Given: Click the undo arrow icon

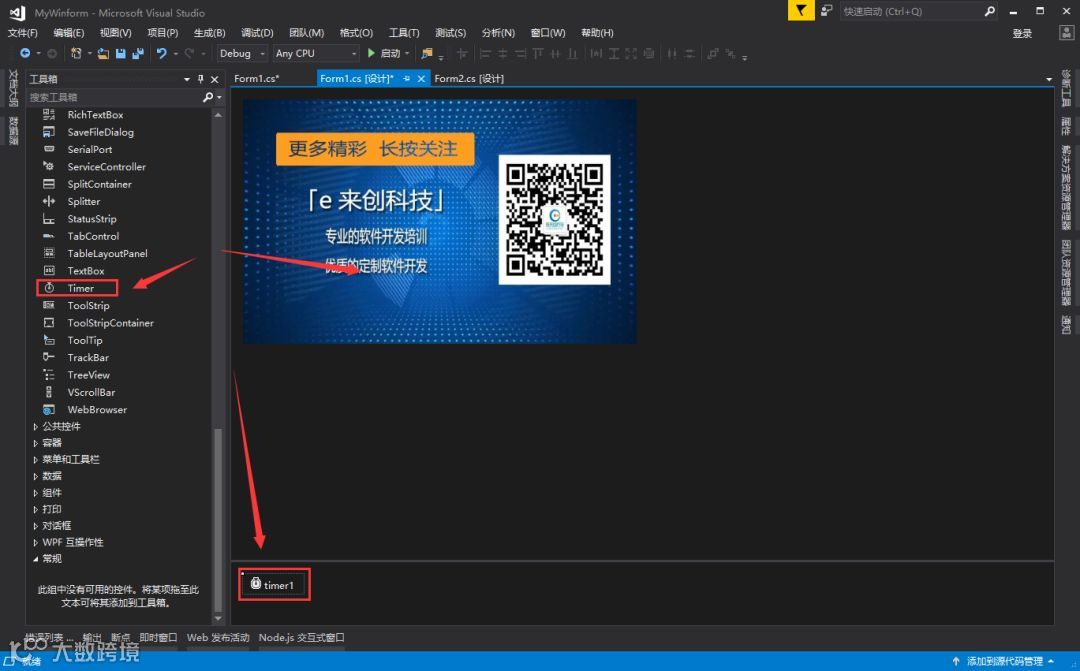Looking at the screenshot, I should [161, 53].
